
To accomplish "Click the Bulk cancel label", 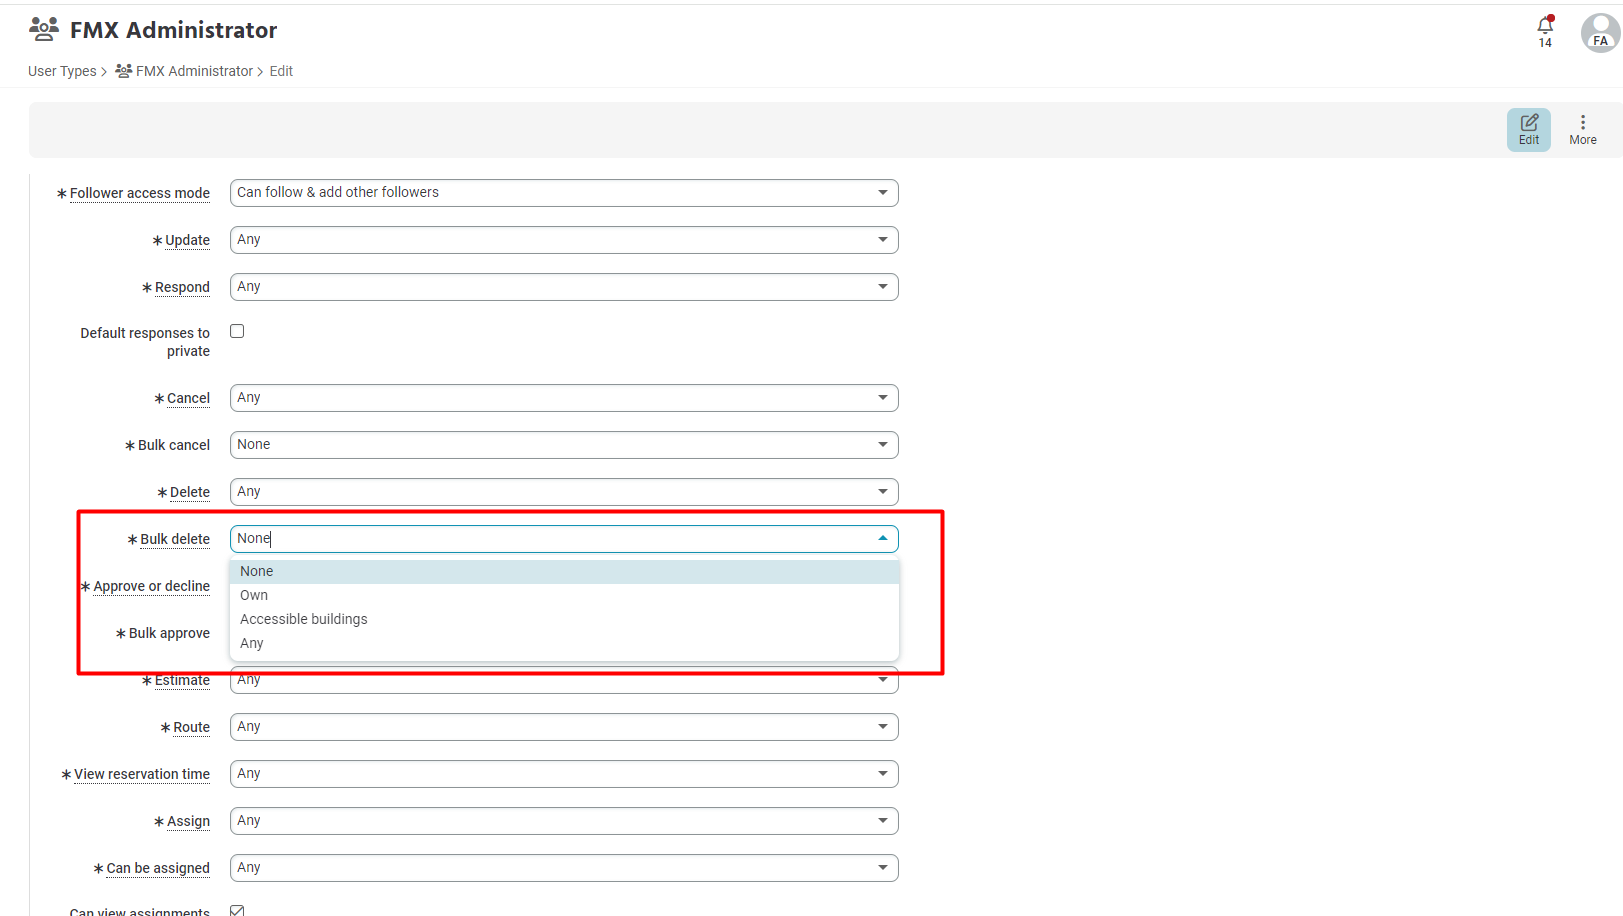I will pyautogui.click(x=174, y=445).
